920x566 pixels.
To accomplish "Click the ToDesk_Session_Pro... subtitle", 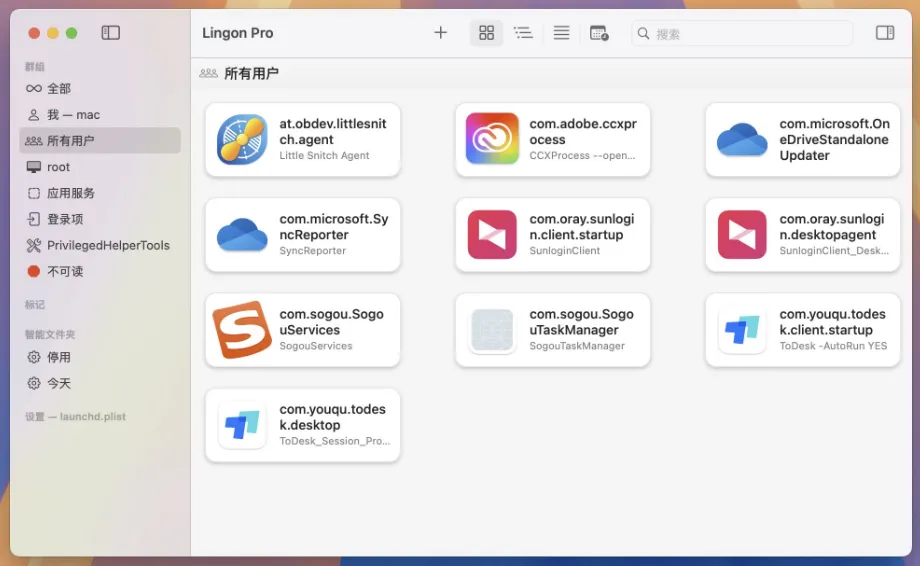I will pyautogui.click(x=334, y=441).
